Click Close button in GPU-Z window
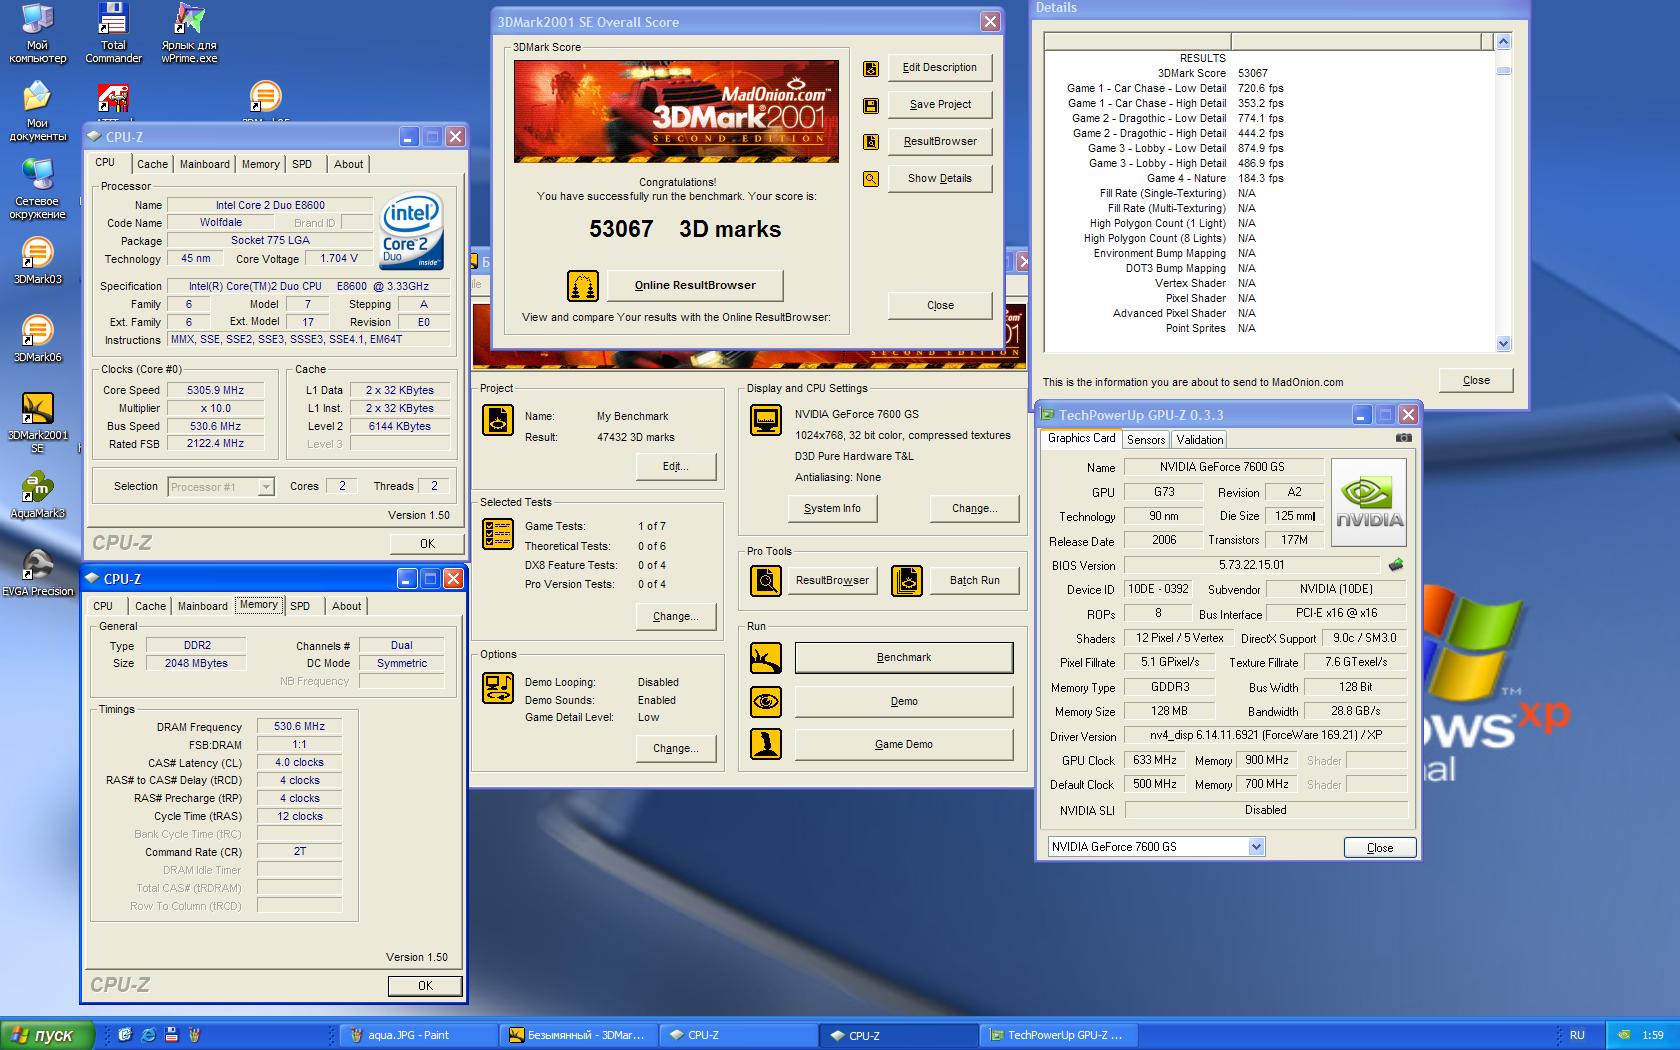The width and height of the screenshot is (1680, 1050). [x=1380, y=848]
